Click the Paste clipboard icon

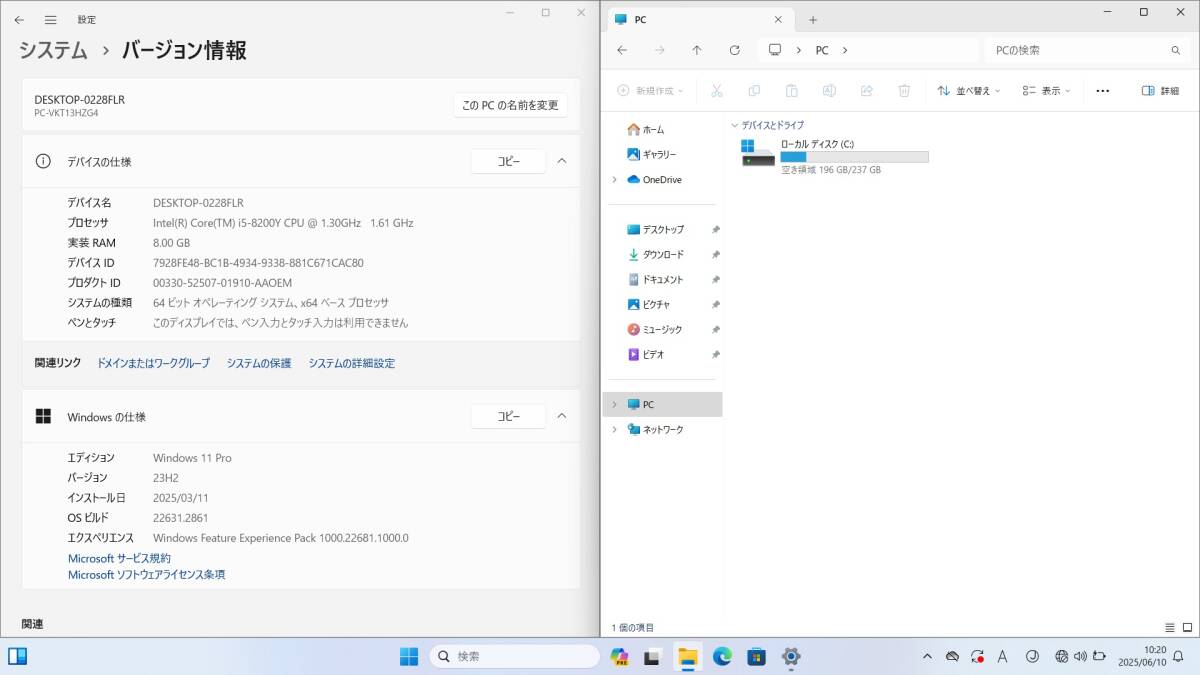point(792,90)
